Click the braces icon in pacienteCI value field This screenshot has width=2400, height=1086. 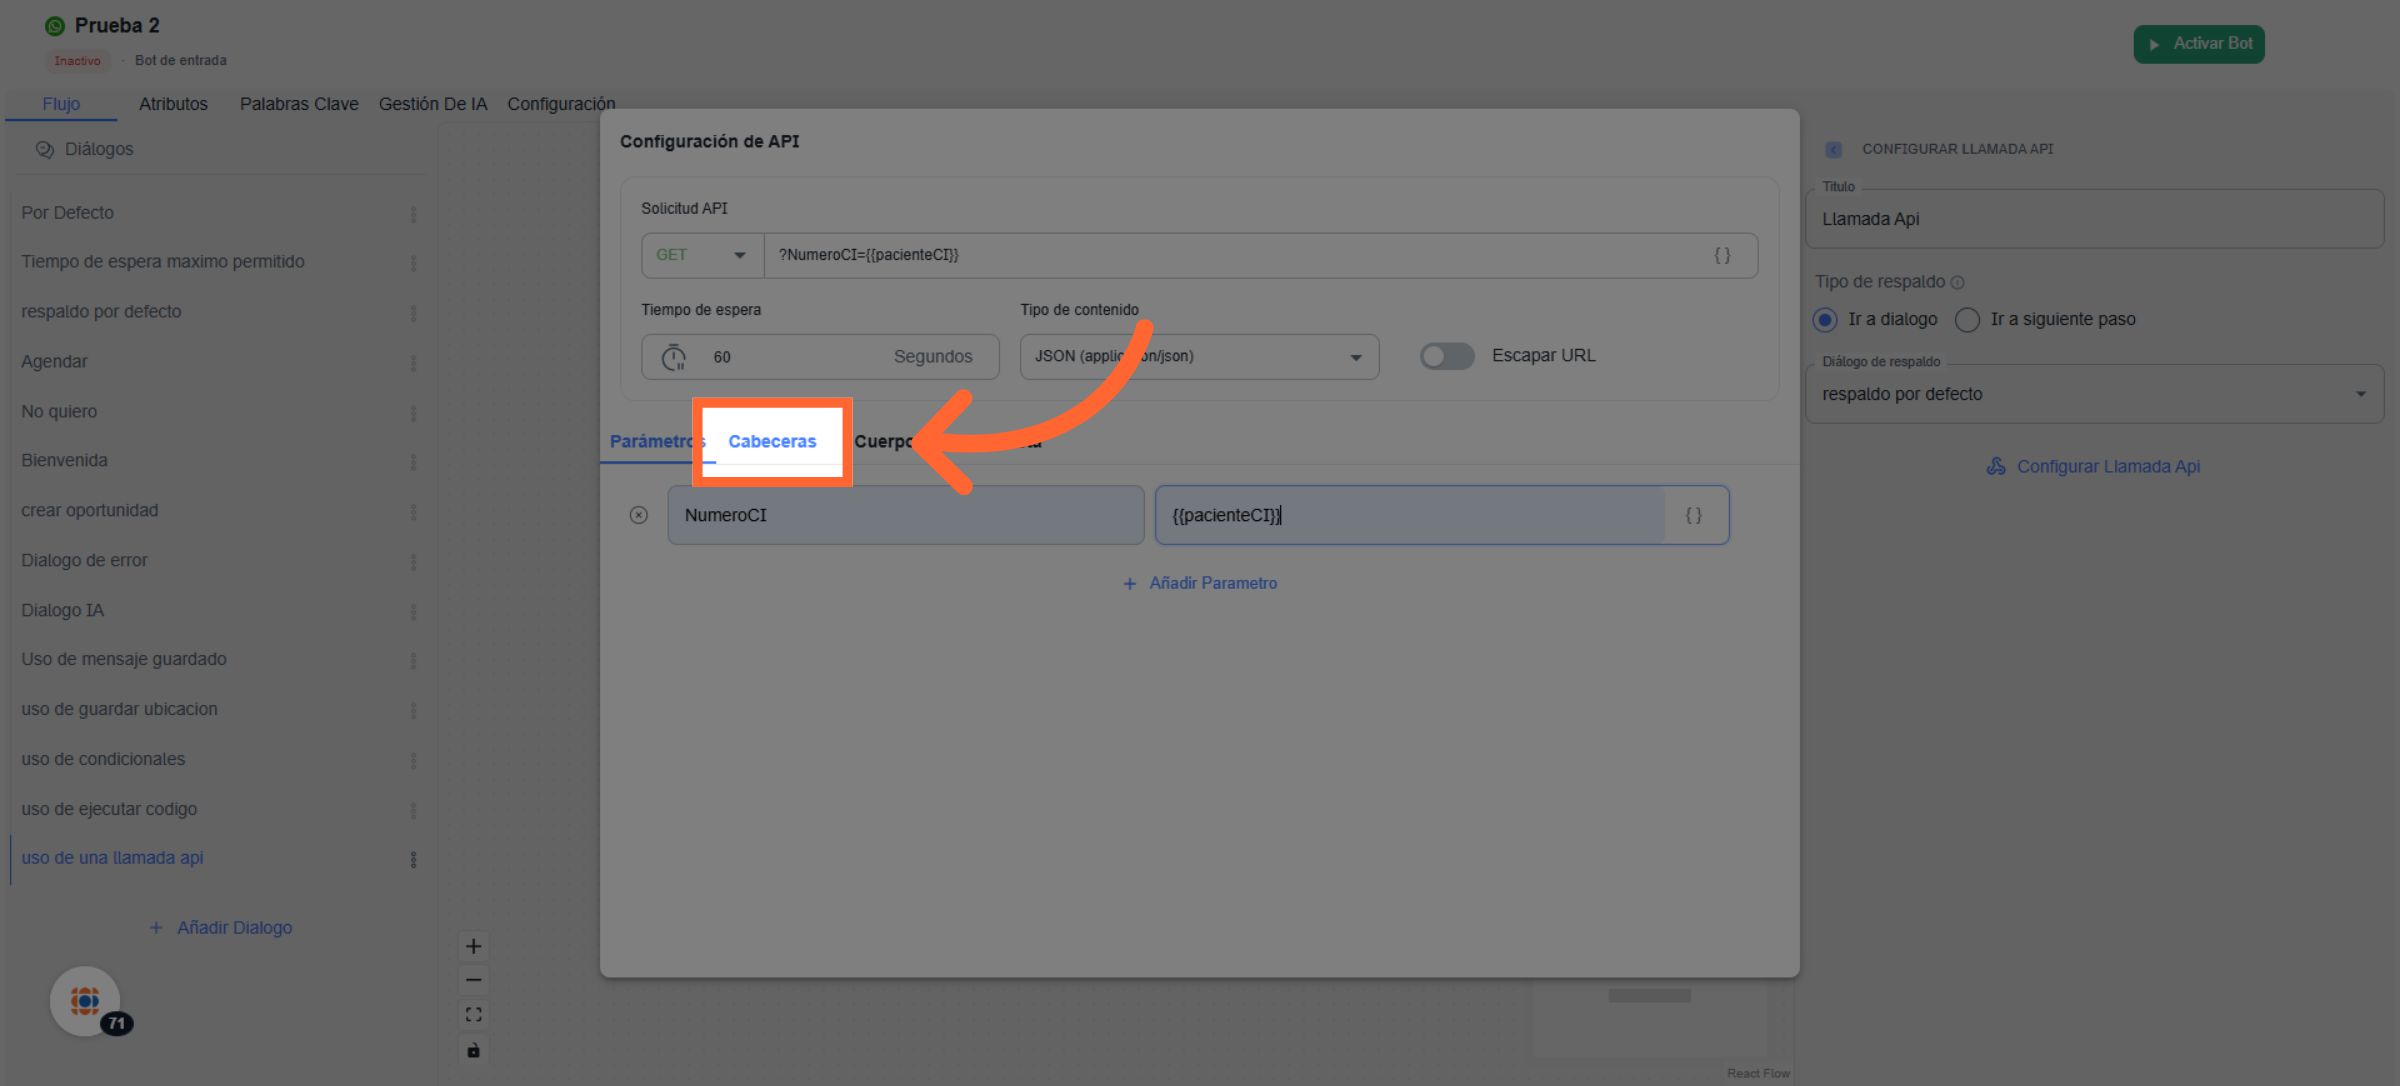(1693, 515)
